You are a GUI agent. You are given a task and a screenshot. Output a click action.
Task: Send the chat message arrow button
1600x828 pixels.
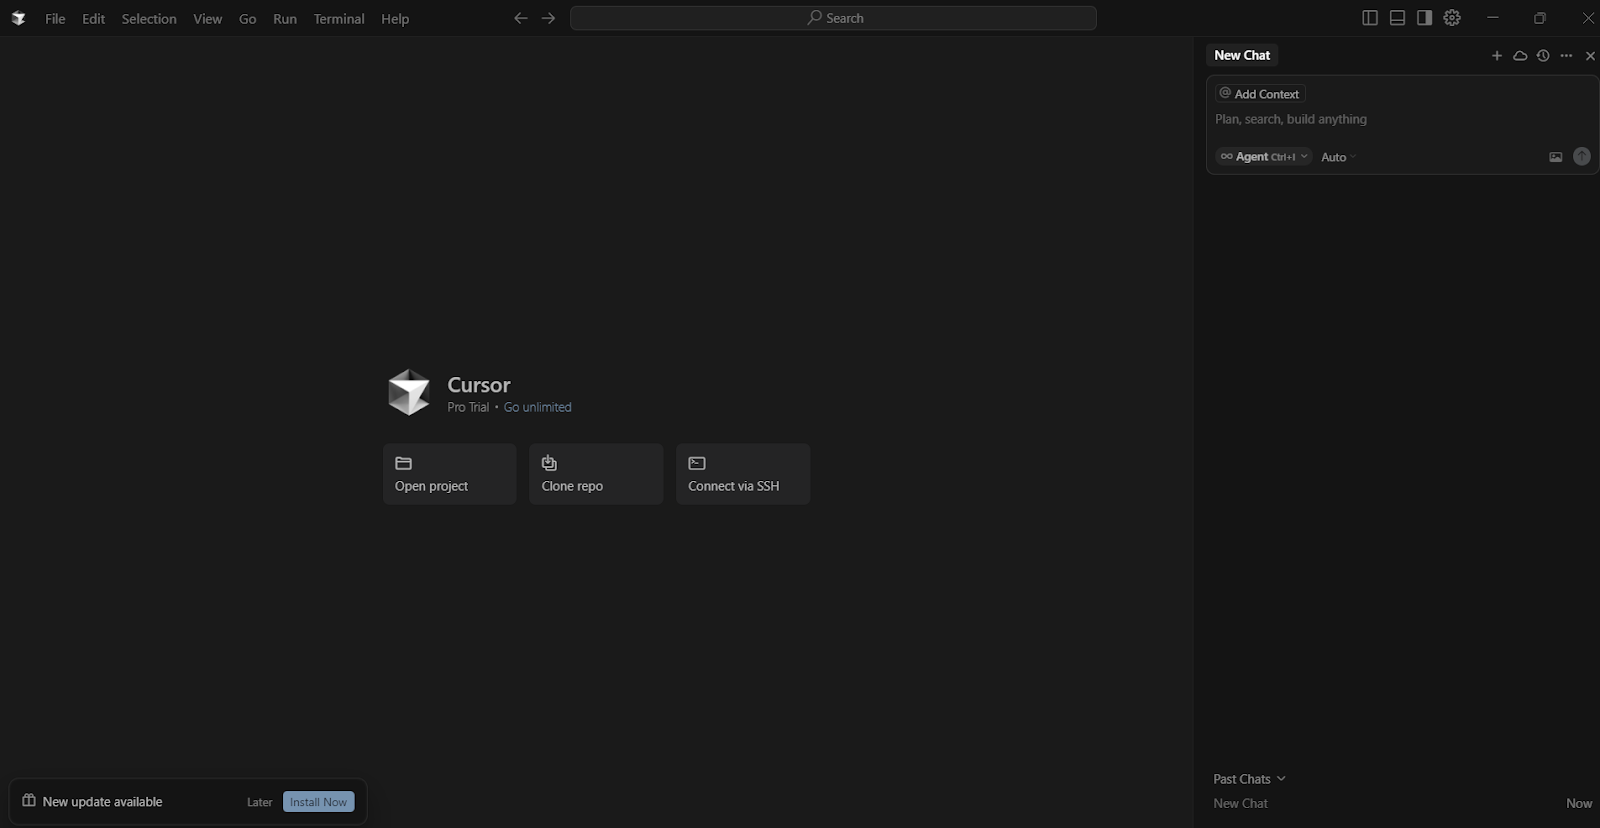click(x=1581, y=156)
